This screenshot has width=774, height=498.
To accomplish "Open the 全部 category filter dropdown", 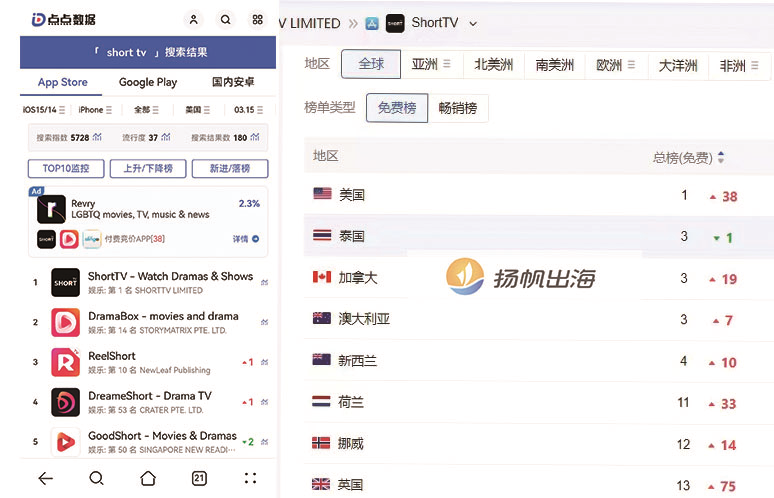I will click(x=147, y=110).
